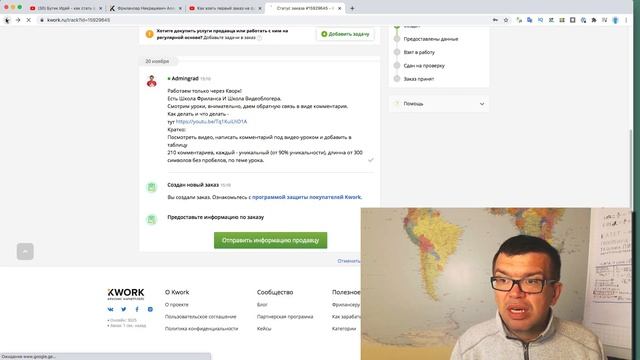The image size is (640, 360).
Task: Open the 'О проекте' footer link
Action: [177, 304]
